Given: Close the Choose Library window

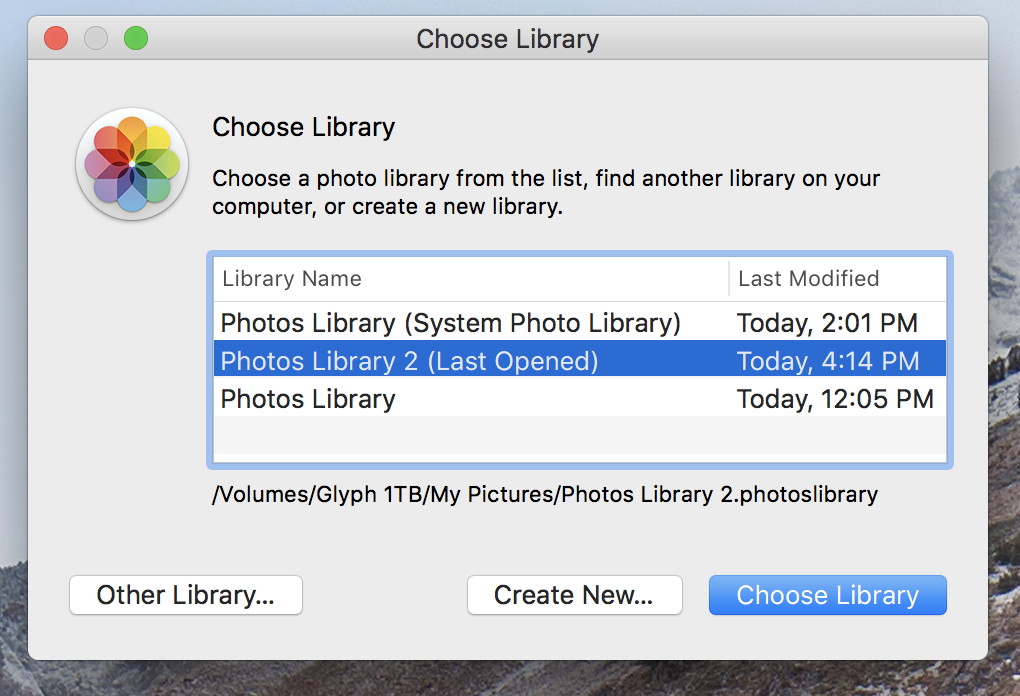Looking at the screenshot, I should [x=56, y=38].
